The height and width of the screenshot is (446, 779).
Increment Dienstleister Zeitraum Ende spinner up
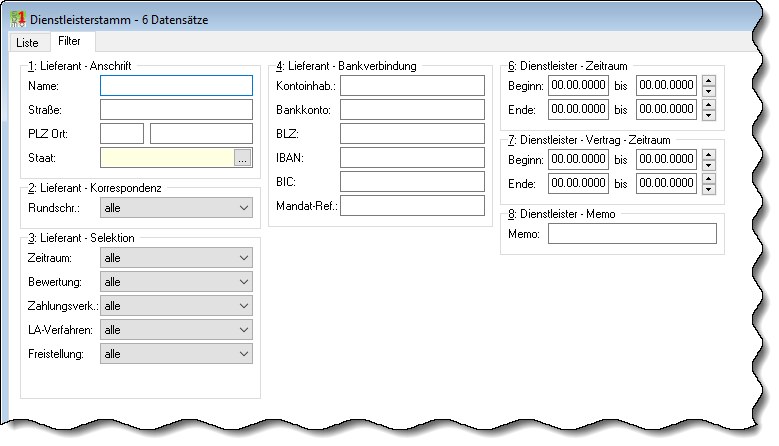pos(709,104)
